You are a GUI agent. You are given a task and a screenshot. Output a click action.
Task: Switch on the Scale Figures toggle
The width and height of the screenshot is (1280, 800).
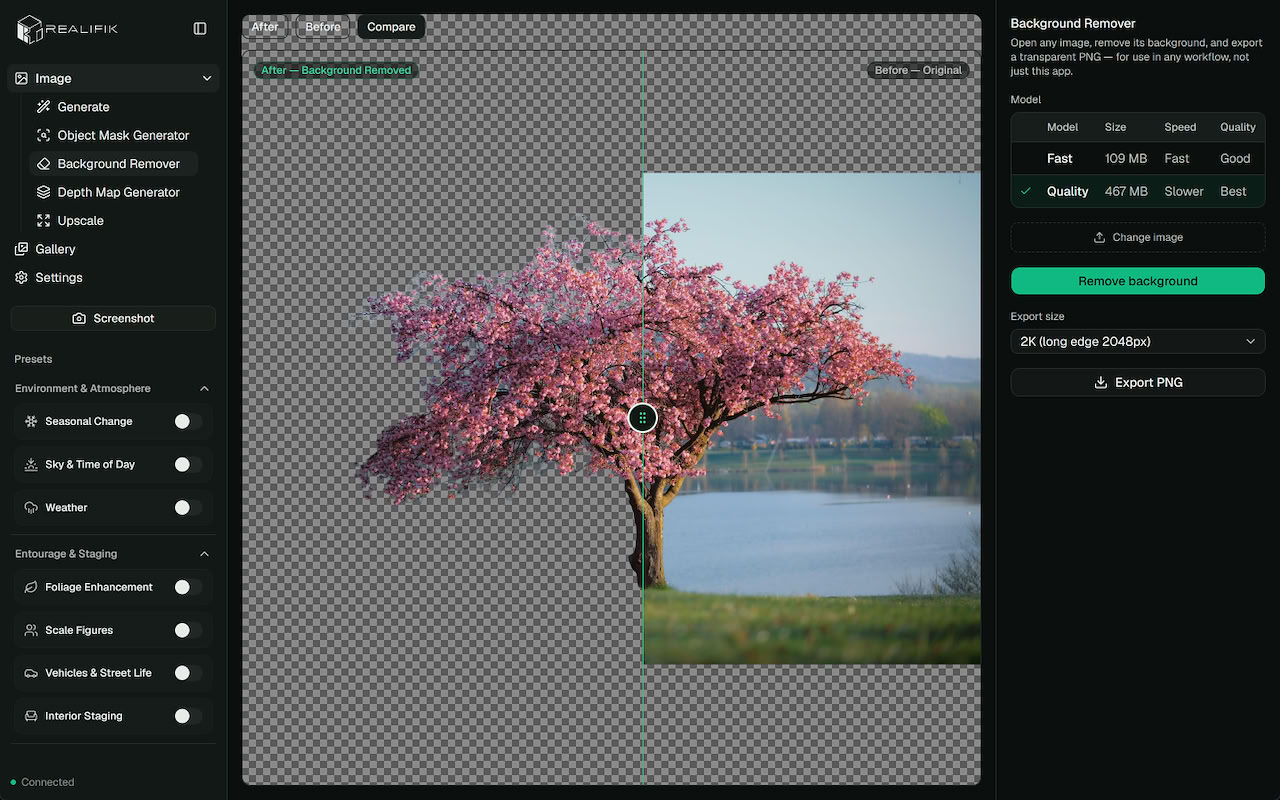tap(188, 630)
